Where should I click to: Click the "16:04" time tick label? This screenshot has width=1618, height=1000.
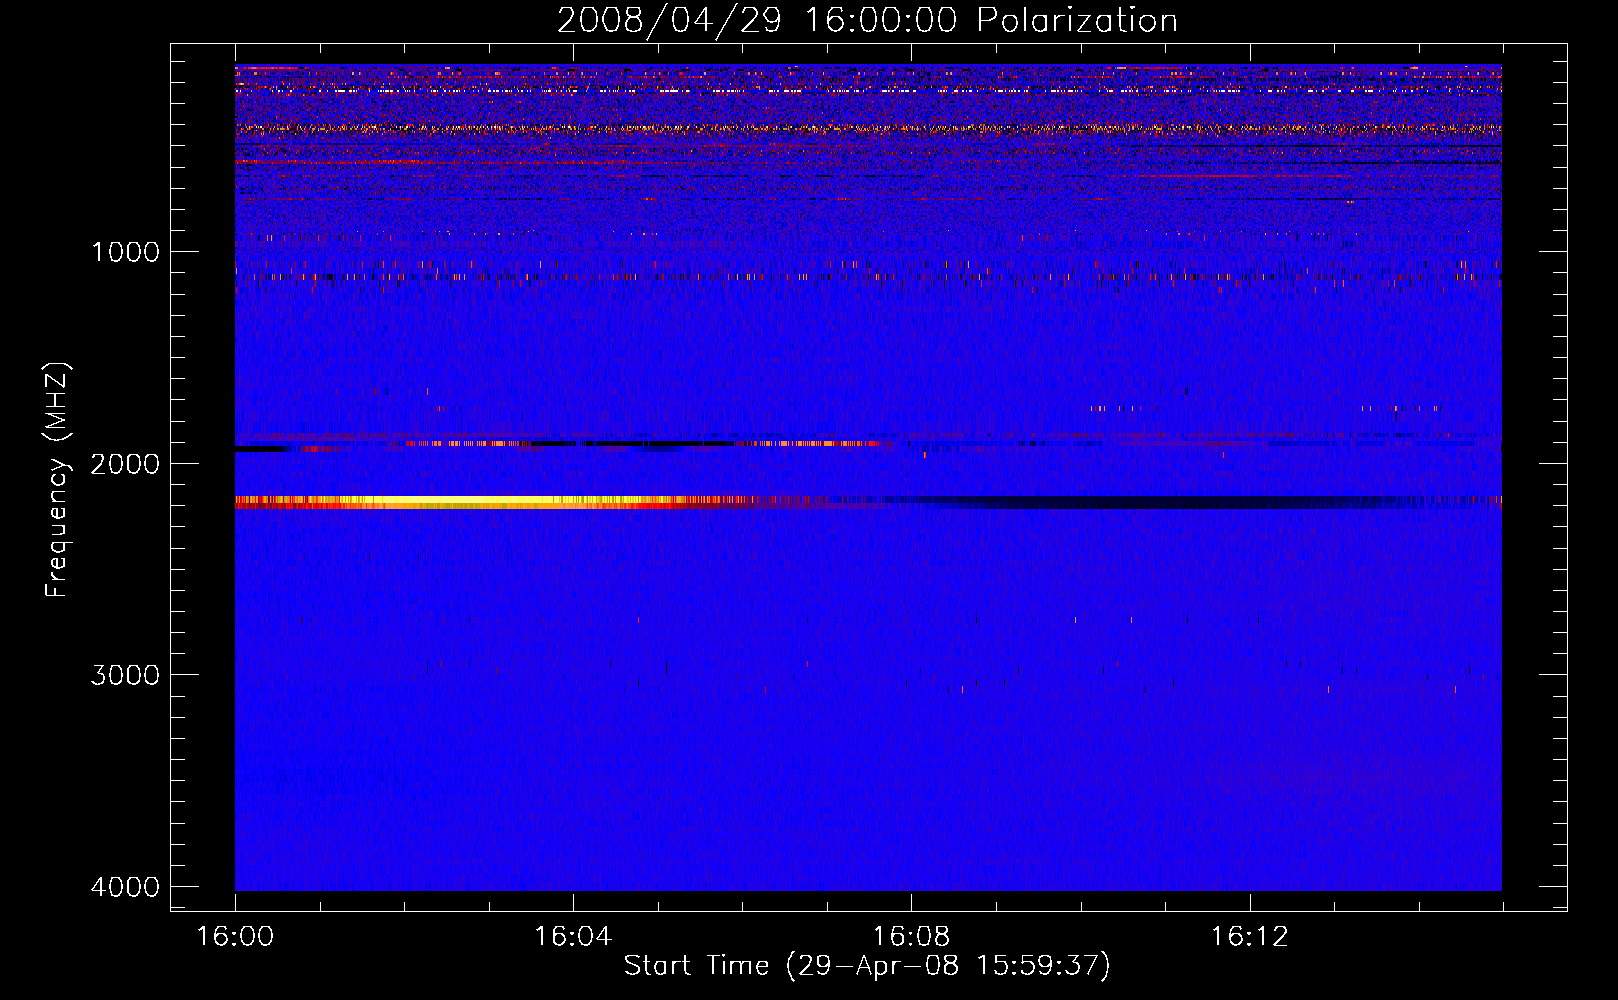tap(573, 937)
